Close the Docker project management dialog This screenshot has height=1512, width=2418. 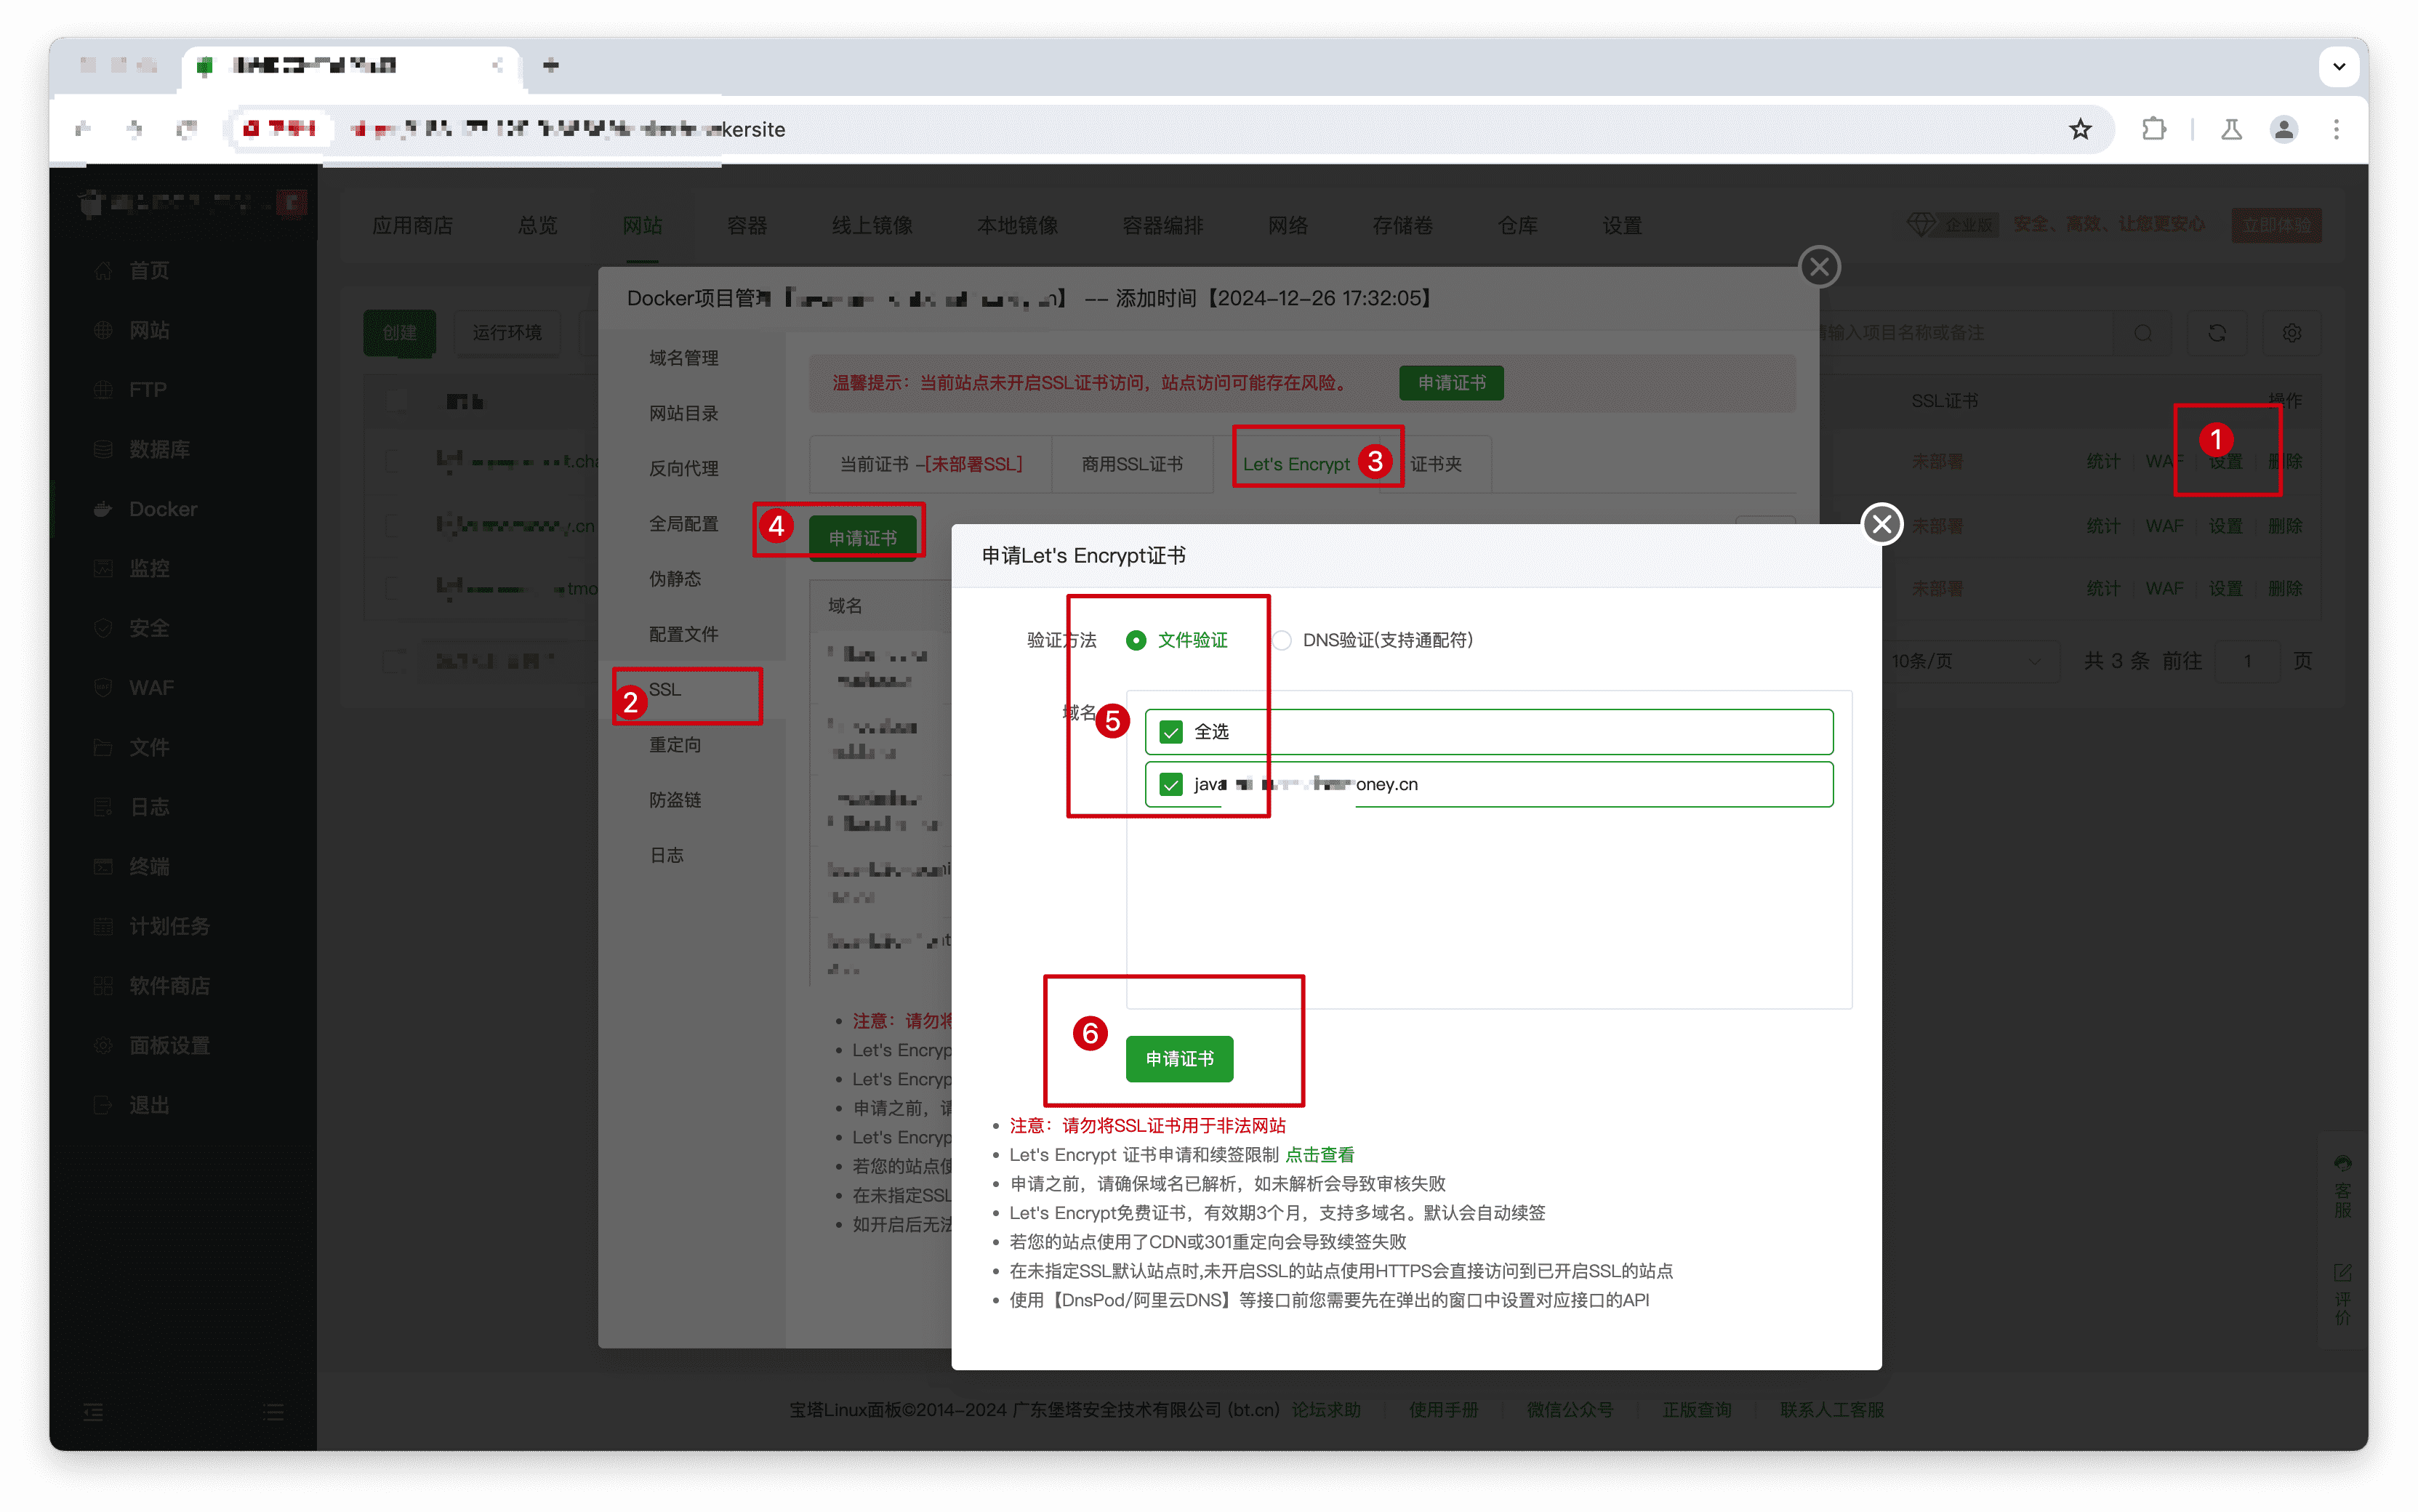1819,267
